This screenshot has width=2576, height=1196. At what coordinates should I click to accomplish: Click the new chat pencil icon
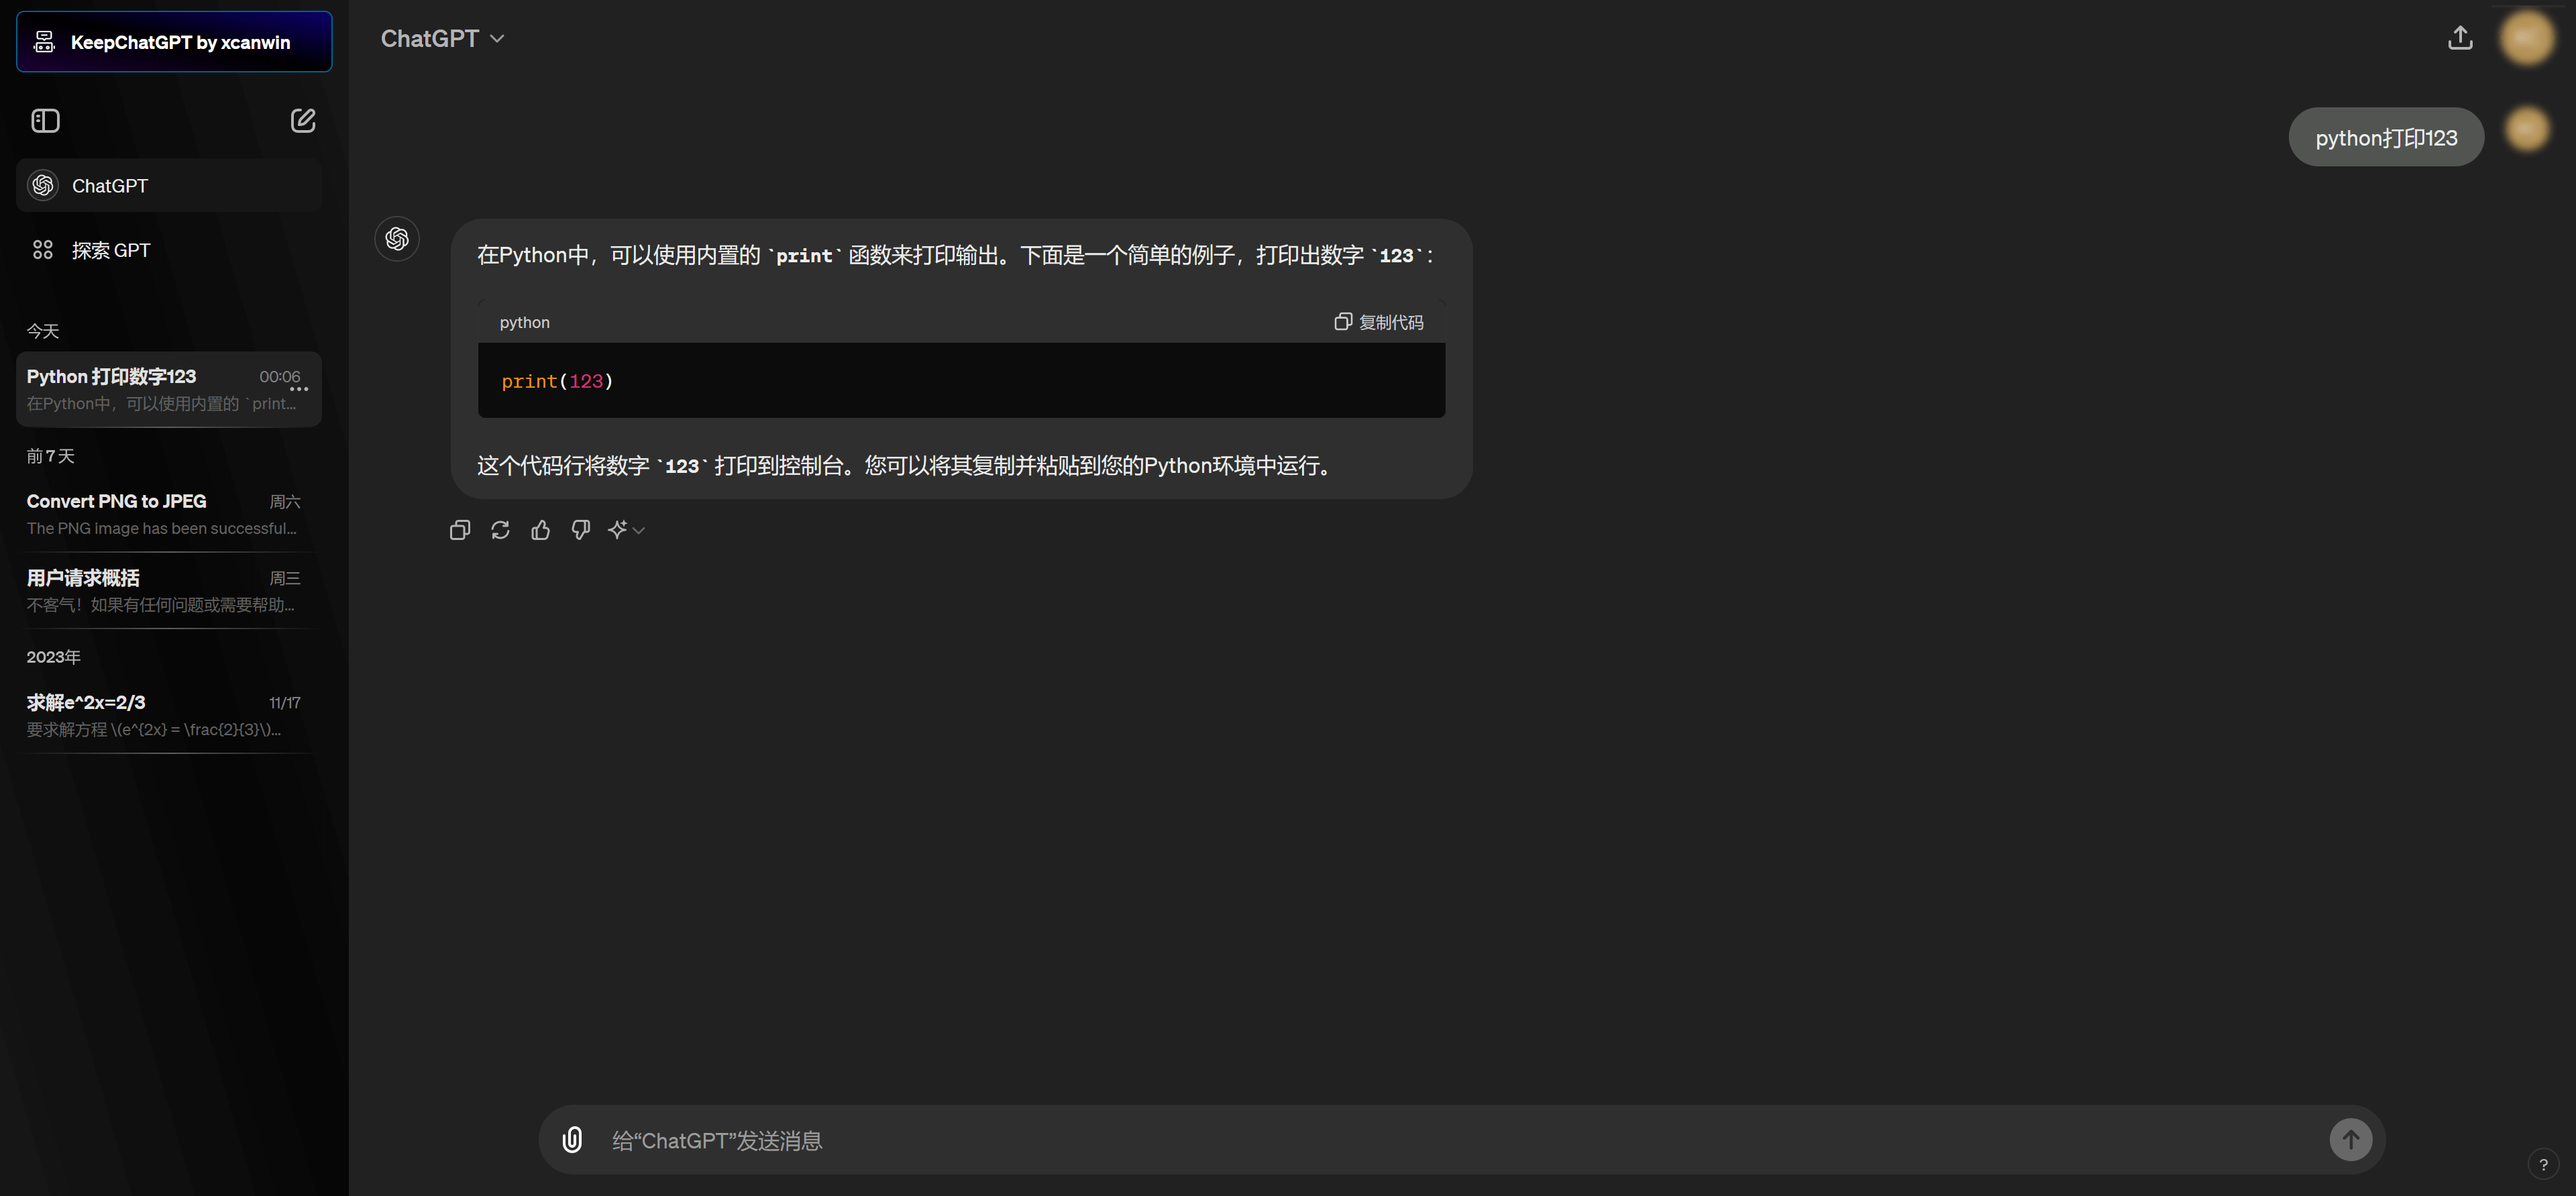[x=303, y=121]
